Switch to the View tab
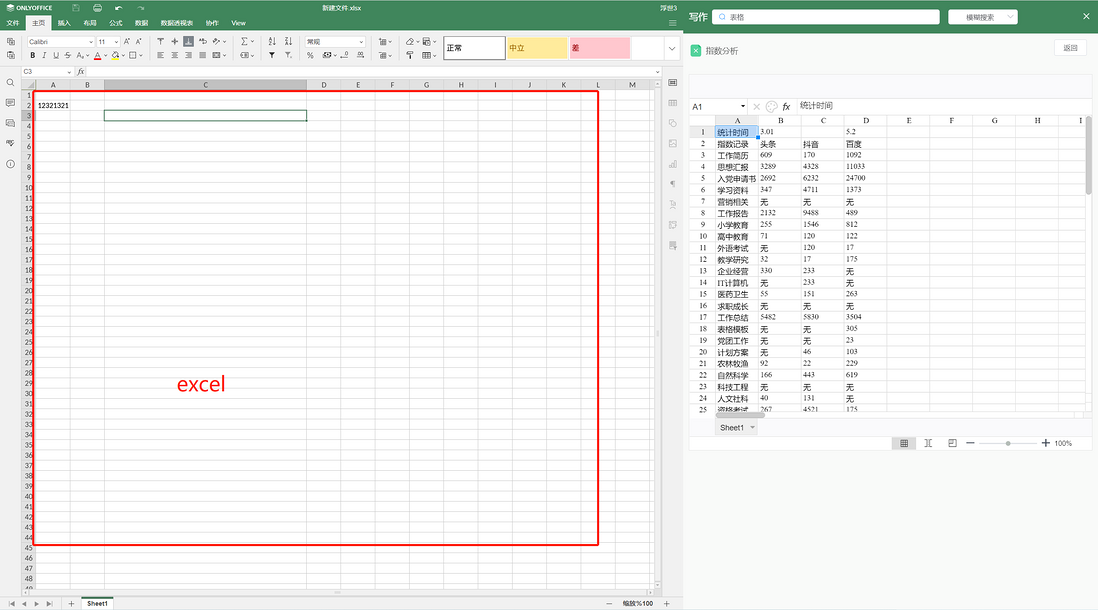The image size is (1098, 610). point(238,23)
